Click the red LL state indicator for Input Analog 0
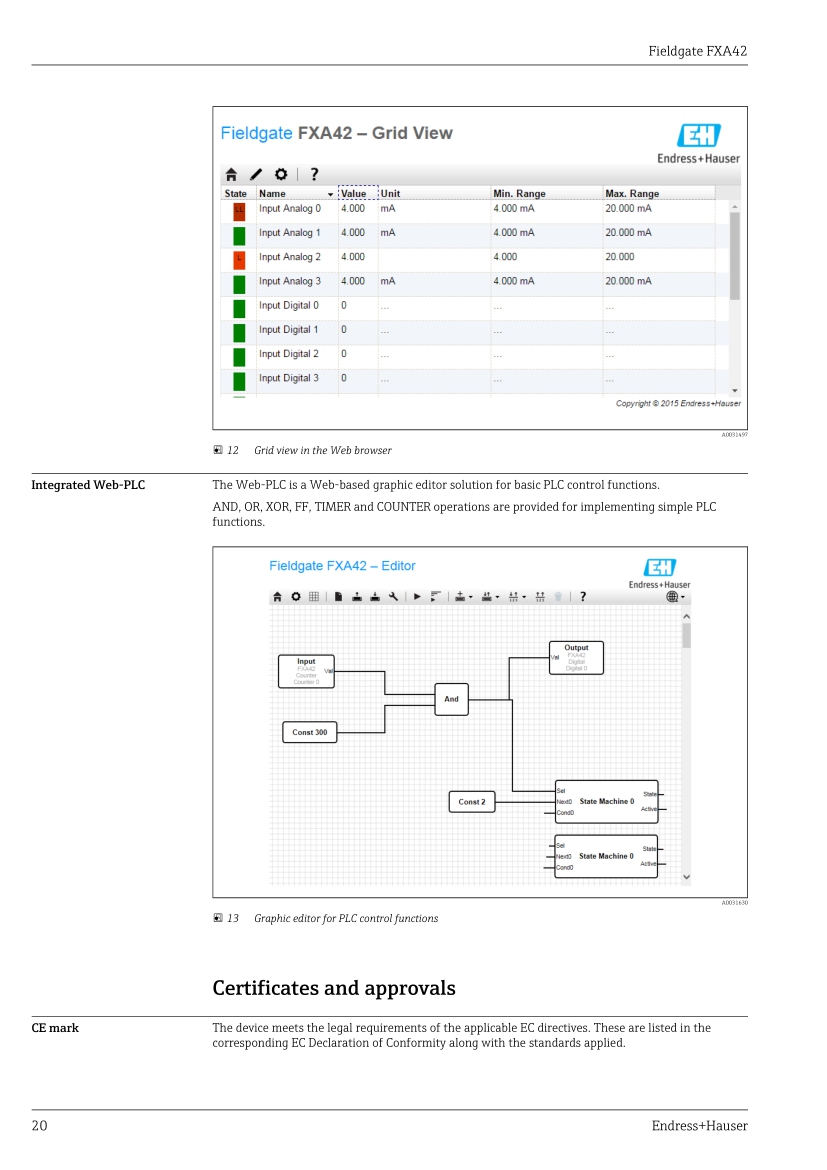The width and height of the screenshot is (827, 1170). pyautogui.click(x=239, y=211)
